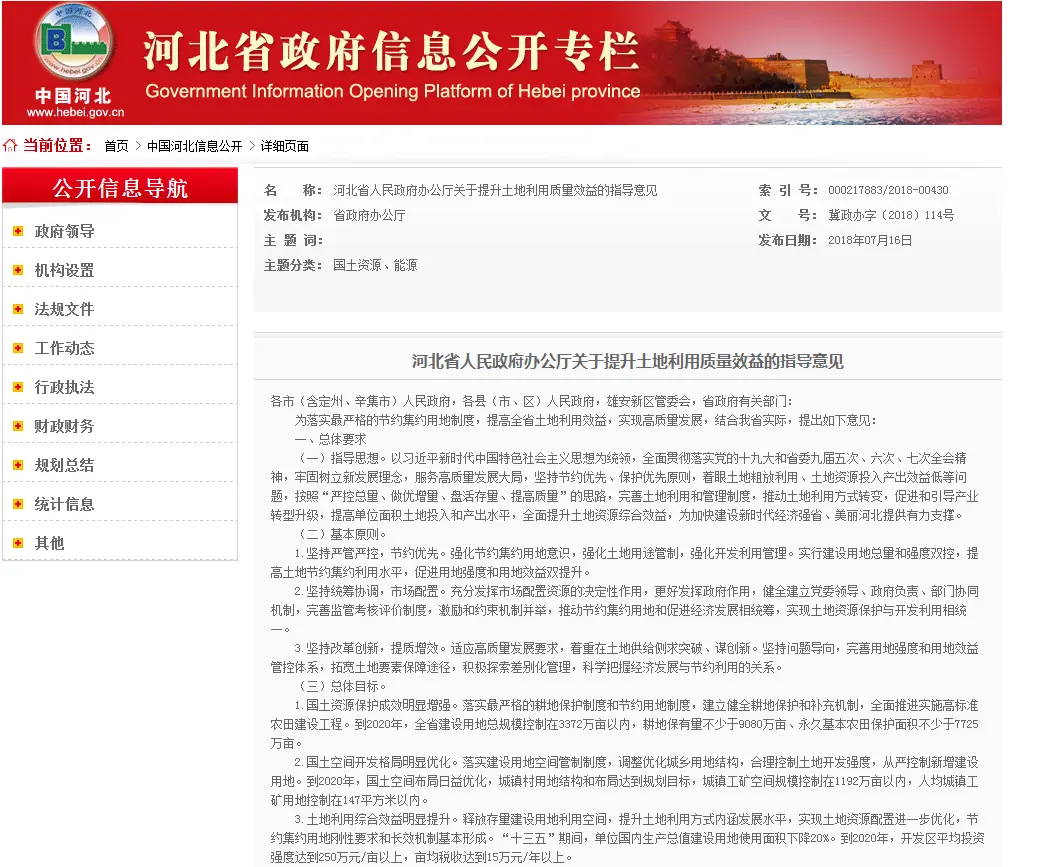Click the home icon beside 当前位置
Image resolution: width=1048 pixels, height=867 pixels.
[10, 145]
